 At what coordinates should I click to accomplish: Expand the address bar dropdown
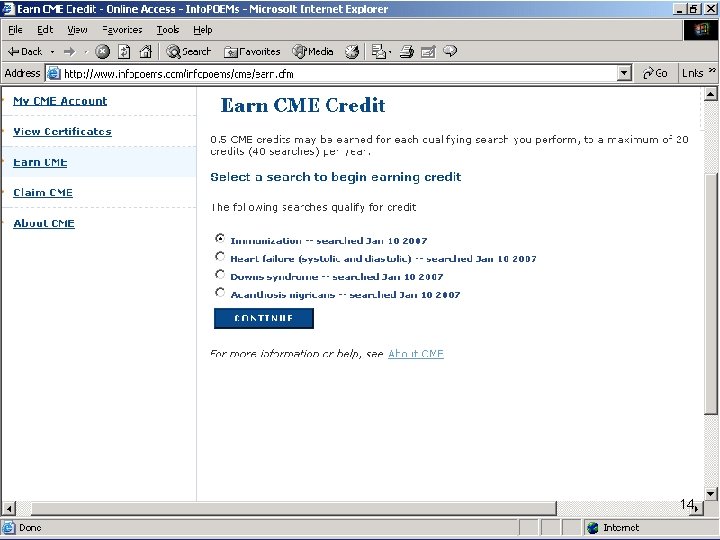[624, 73]
